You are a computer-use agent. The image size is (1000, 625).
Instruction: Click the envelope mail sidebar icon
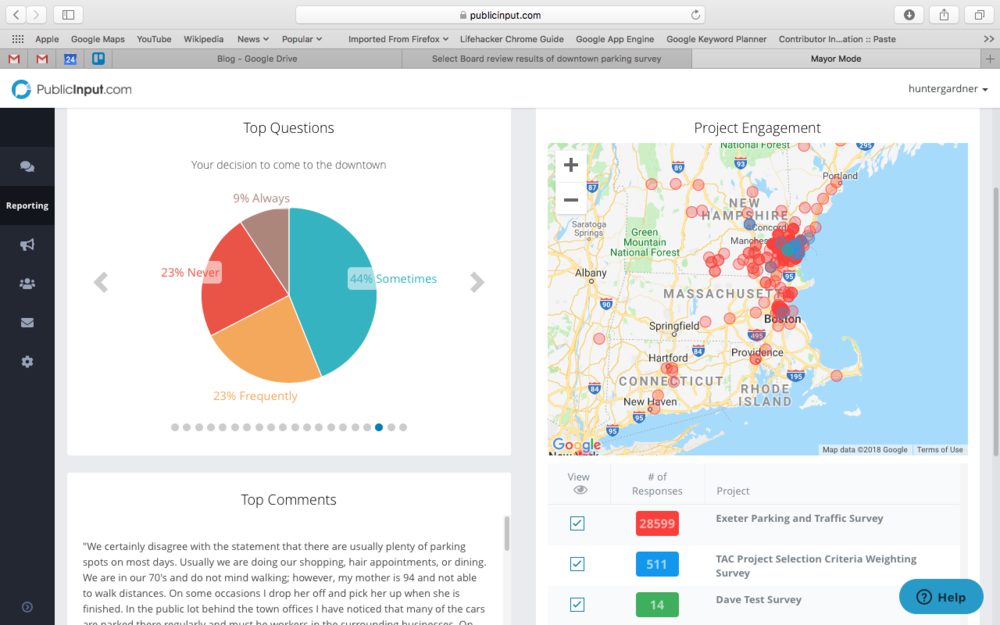tap(27, 323)
